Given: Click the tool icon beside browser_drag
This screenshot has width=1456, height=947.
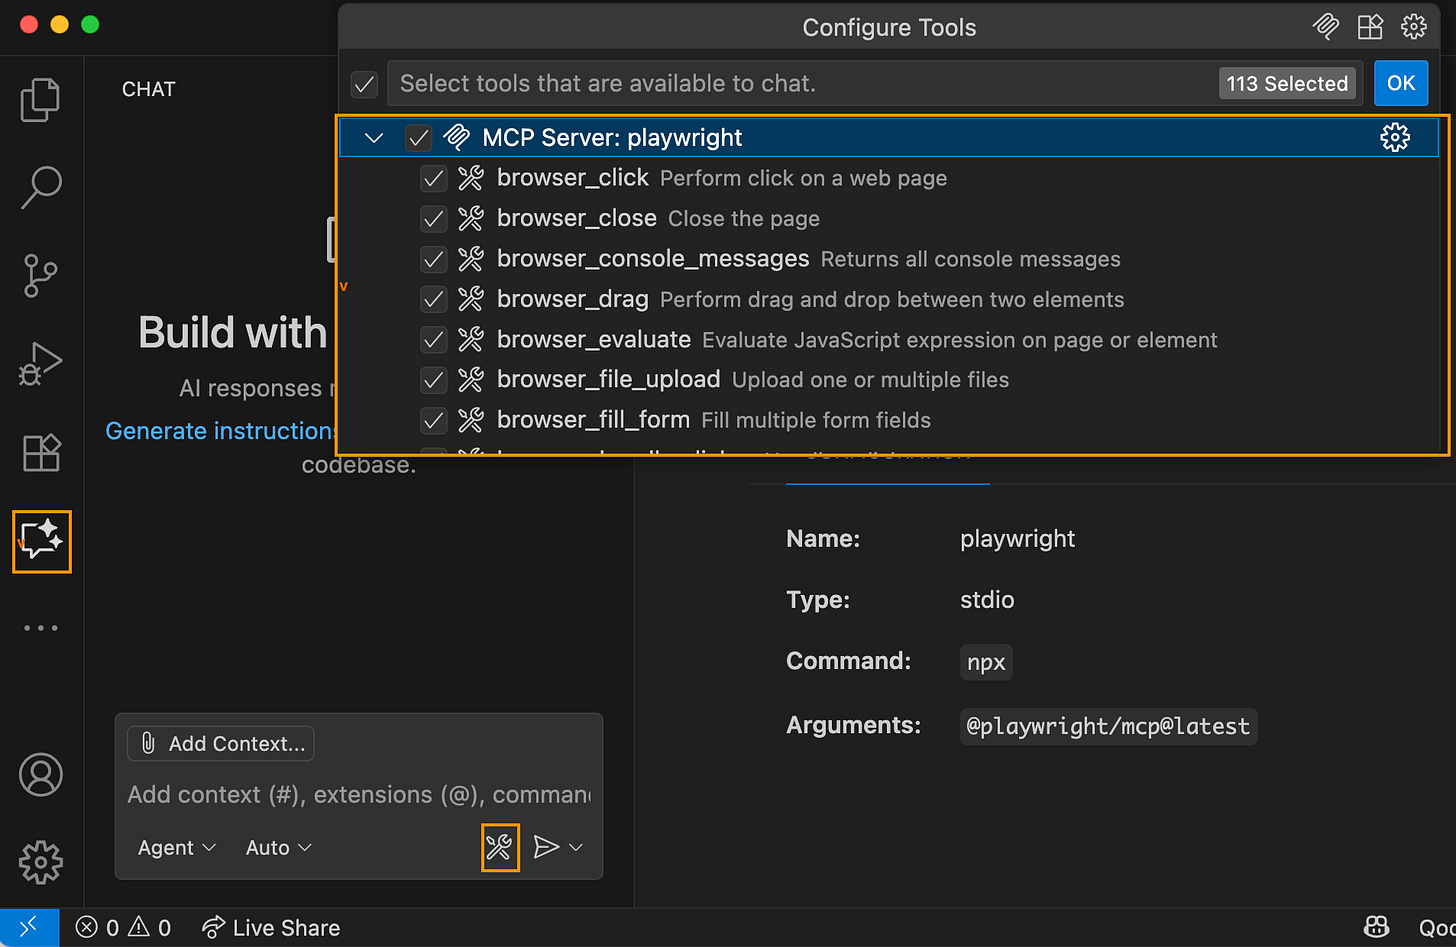Looking at the screenshot, I should (471, 299).
